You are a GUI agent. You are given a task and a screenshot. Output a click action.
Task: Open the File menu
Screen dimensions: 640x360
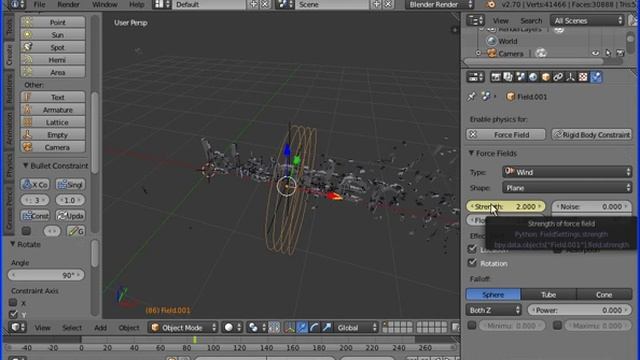click(40, 4)
